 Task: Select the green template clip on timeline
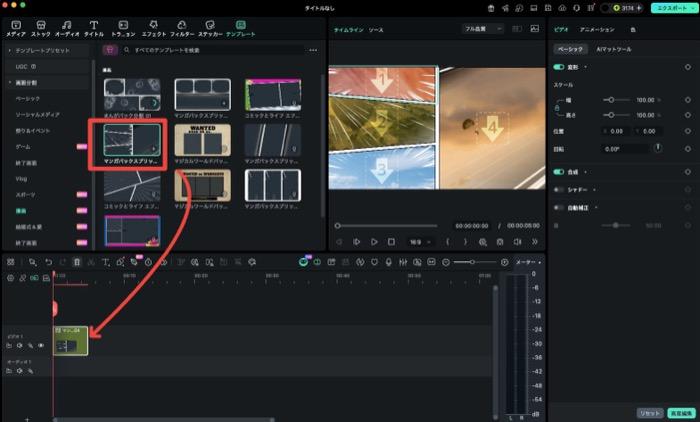point(71,341)
